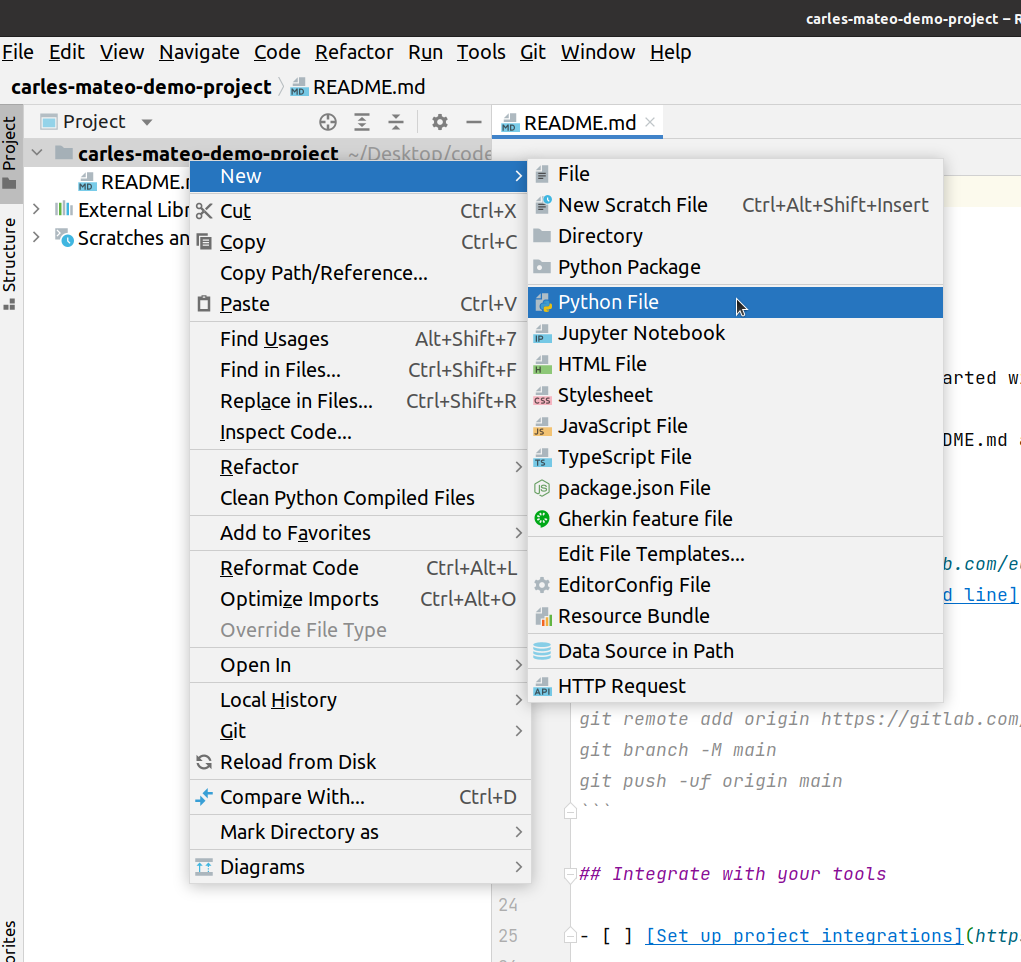
Task: Create a new Resource Bundle
Action: click(735, 616)
